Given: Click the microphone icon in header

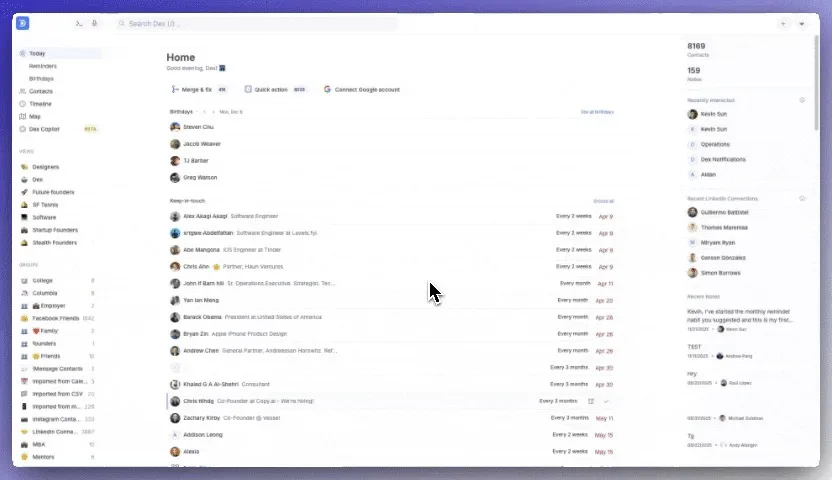Looking at the screenshot, I should click(94, 23).
